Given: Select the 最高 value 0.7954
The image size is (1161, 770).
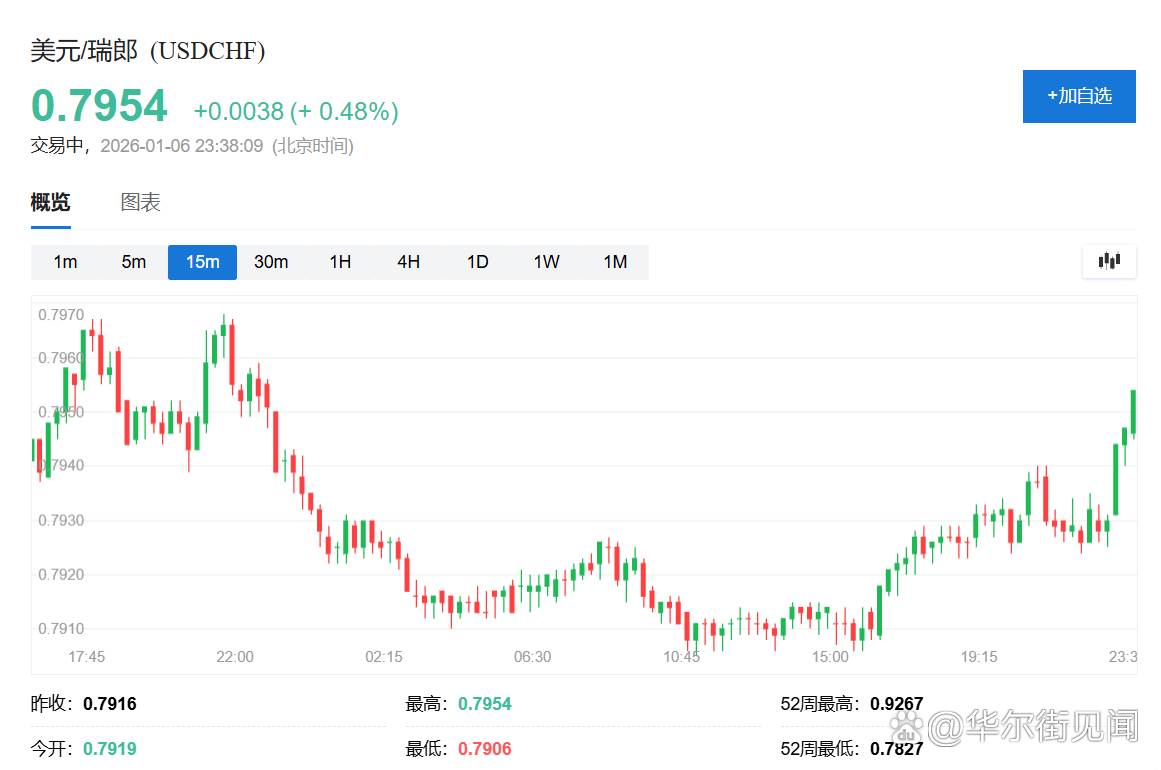Looking at the screenshot, I should [484, 704].
